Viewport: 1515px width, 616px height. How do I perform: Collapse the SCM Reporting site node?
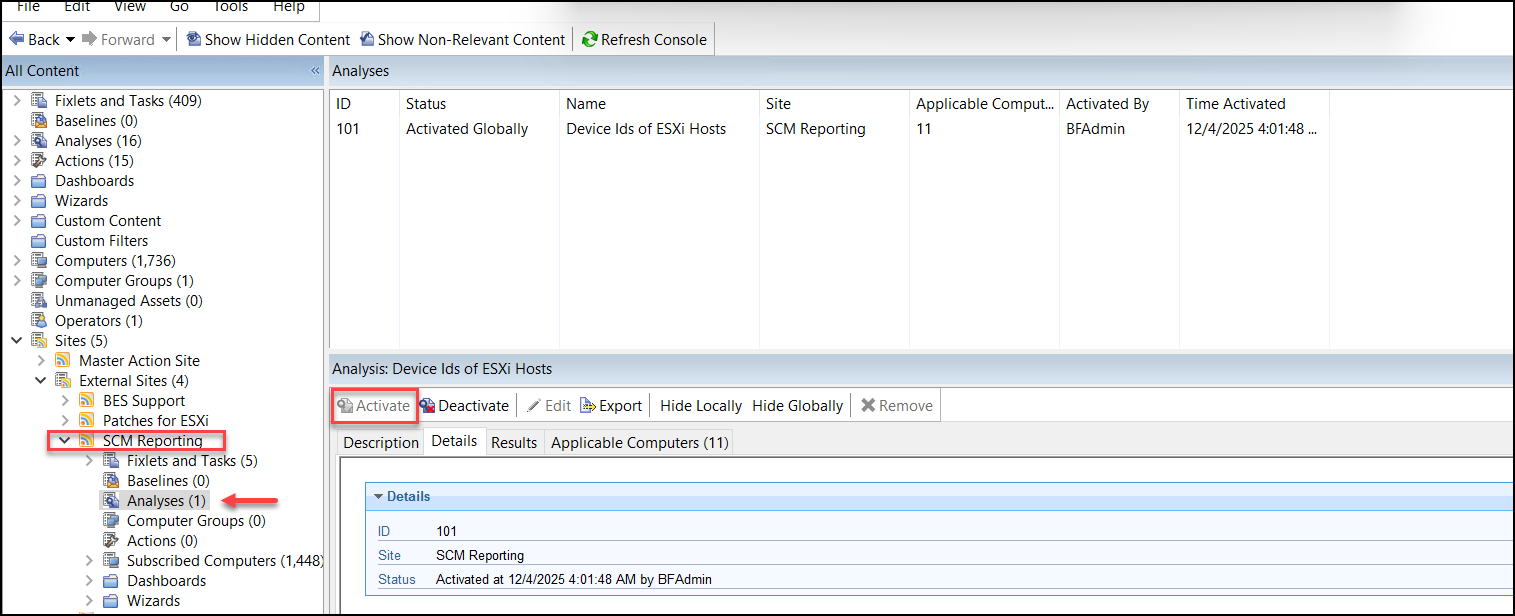point(64,441)
